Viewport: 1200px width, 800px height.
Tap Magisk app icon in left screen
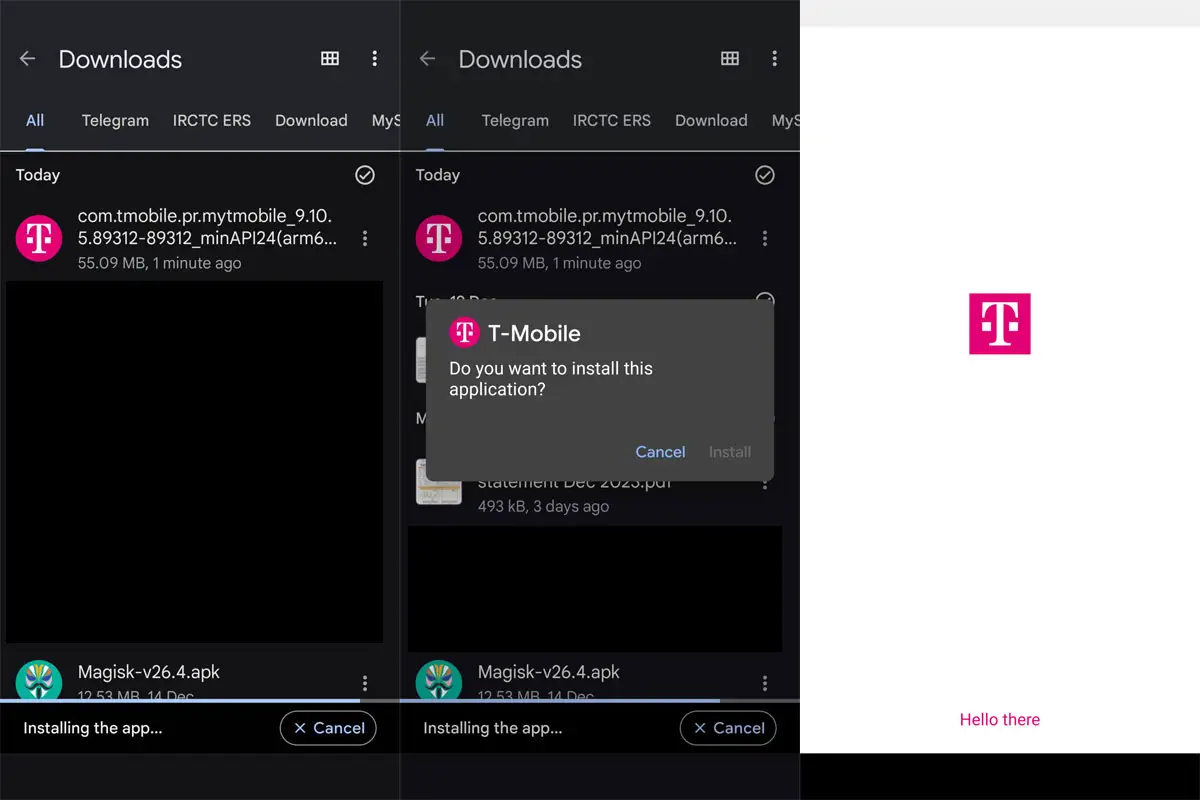tap(39, 680)
